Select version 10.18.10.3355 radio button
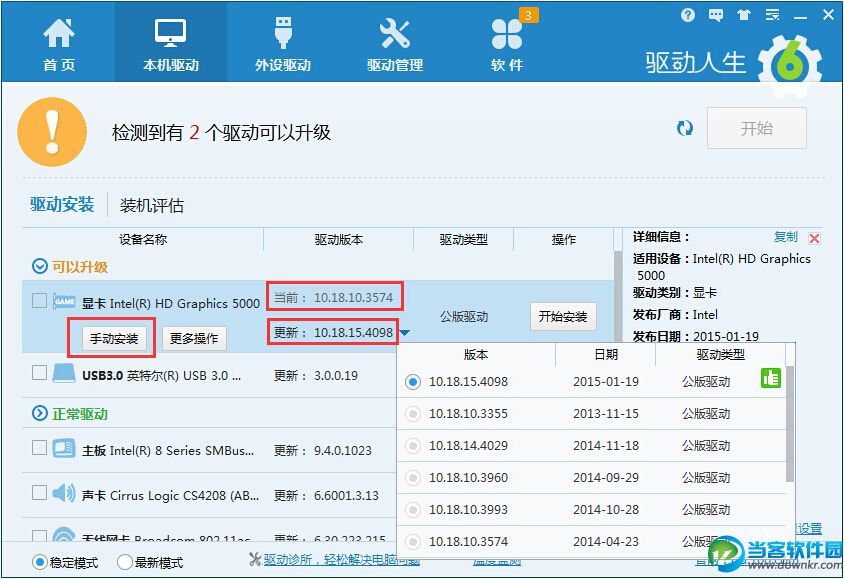The width and height of the screenshot is (844, 579). click(x=413, y=414)
